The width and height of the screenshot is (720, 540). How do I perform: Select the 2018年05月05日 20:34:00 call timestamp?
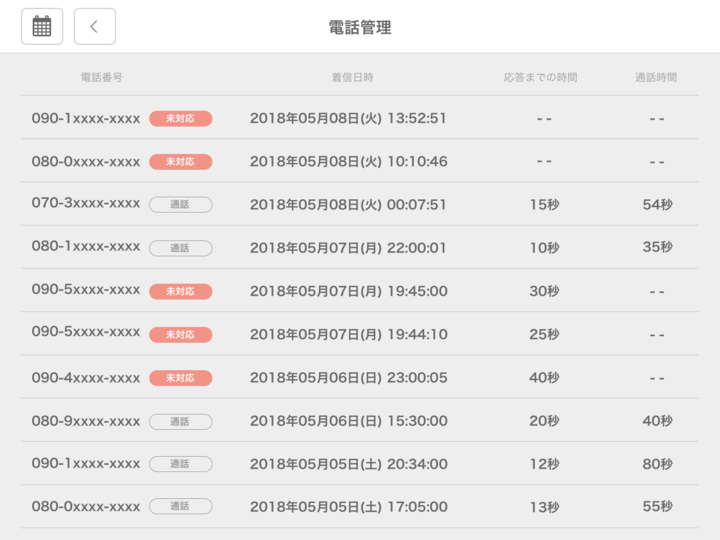(x=348, y=464)
